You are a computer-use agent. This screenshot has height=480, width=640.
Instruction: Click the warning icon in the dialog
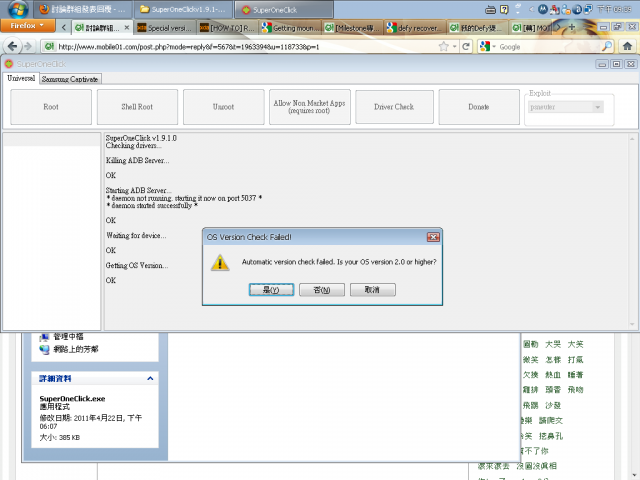(x=220, y=262)
